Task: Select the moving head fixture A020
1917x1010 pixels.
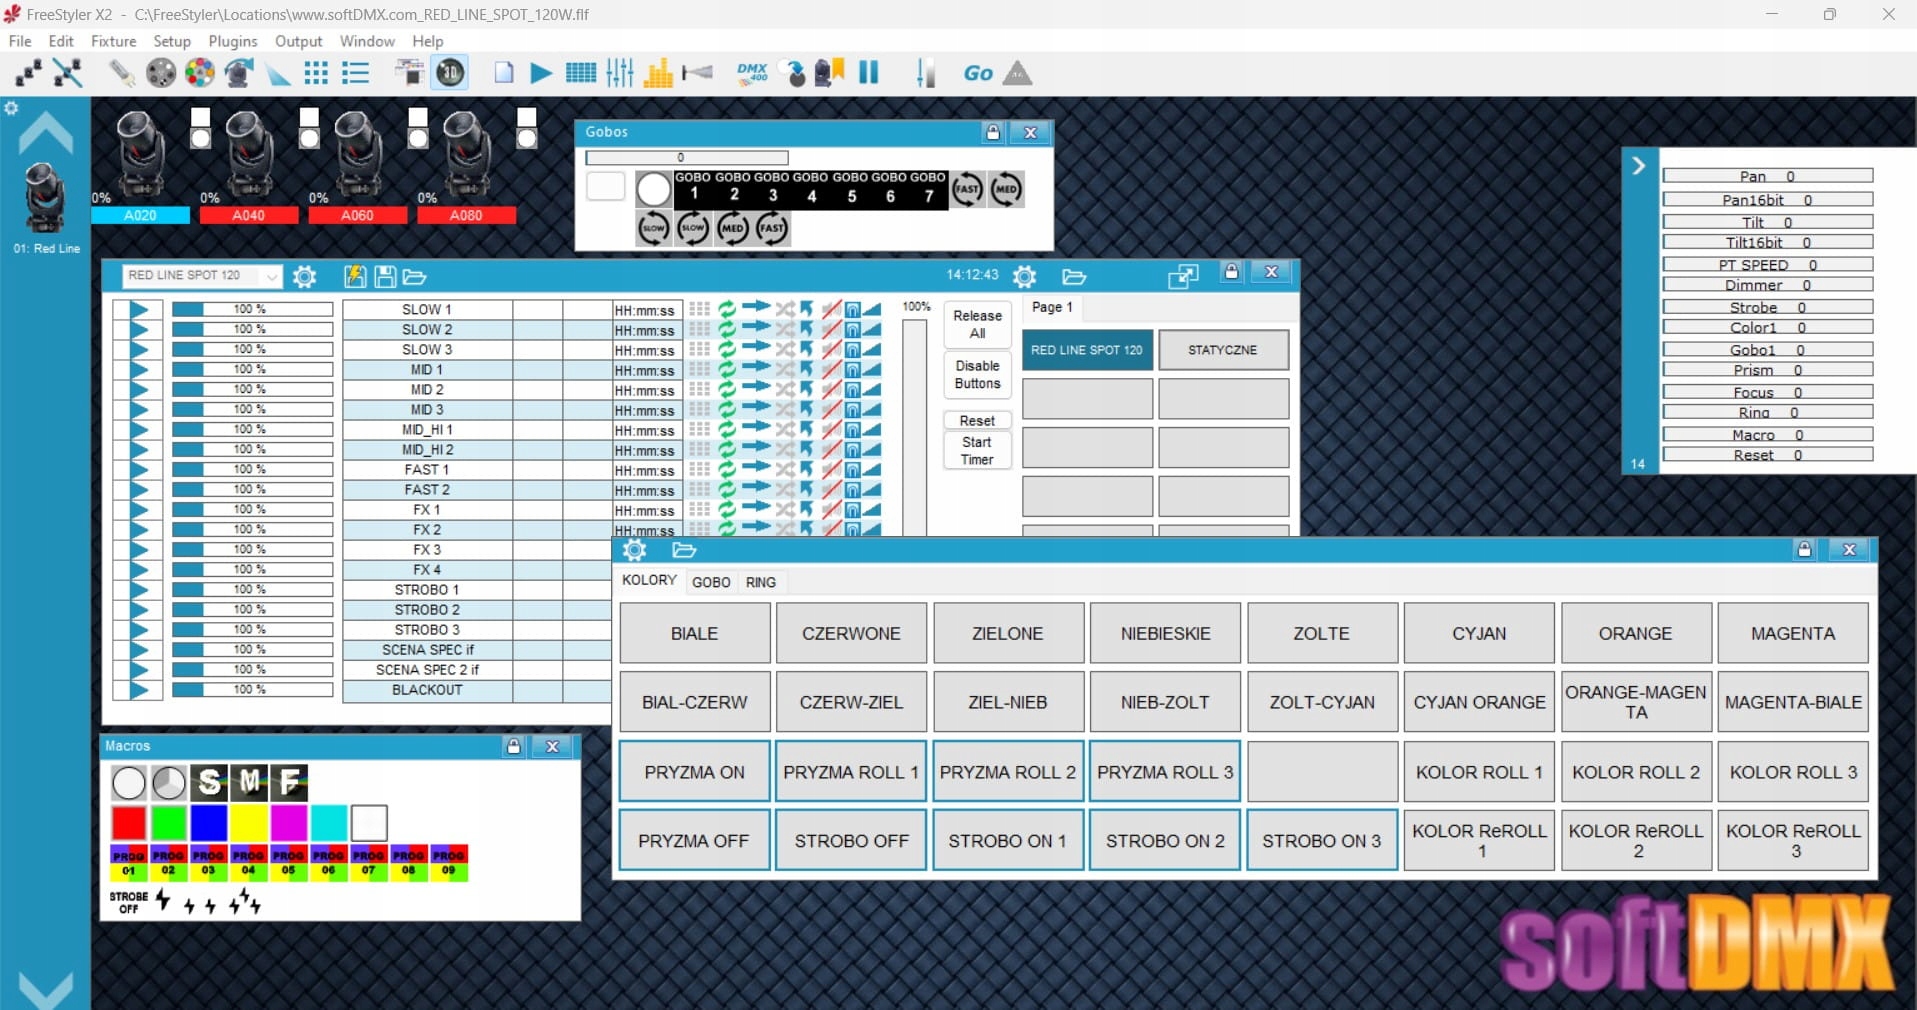Action: tap(140, 153)
